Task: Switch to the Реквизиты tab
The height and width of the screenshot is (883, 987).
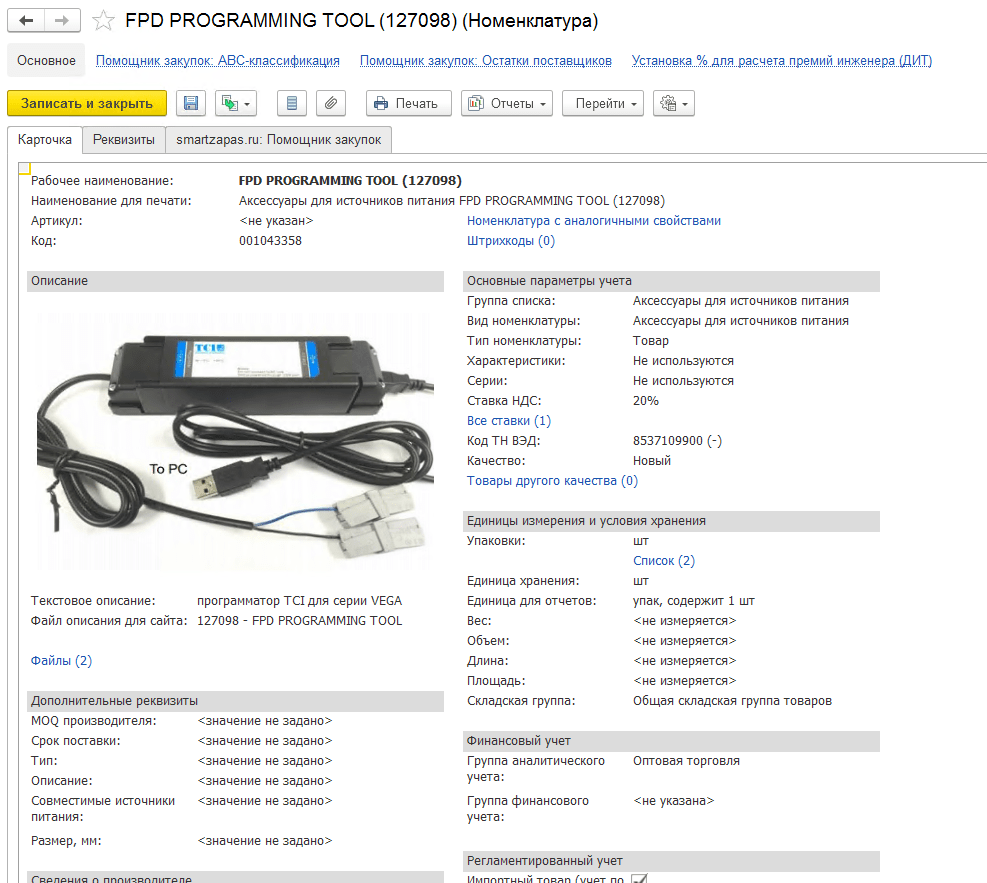Action: pyautogui.click(x=124, y=140)
